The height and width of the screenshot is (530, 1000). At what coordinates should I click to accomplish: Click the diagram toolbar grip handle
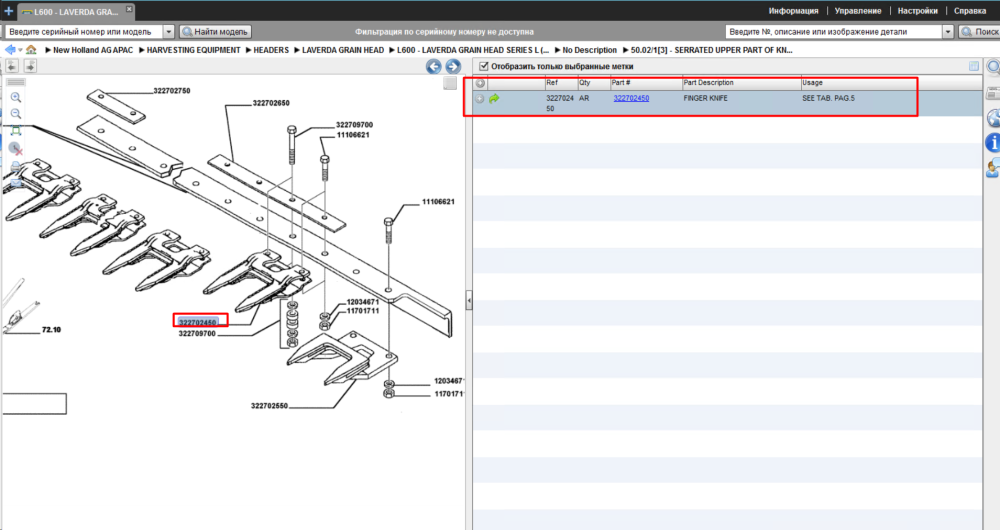pyautogui.click(x=16, y=82)
